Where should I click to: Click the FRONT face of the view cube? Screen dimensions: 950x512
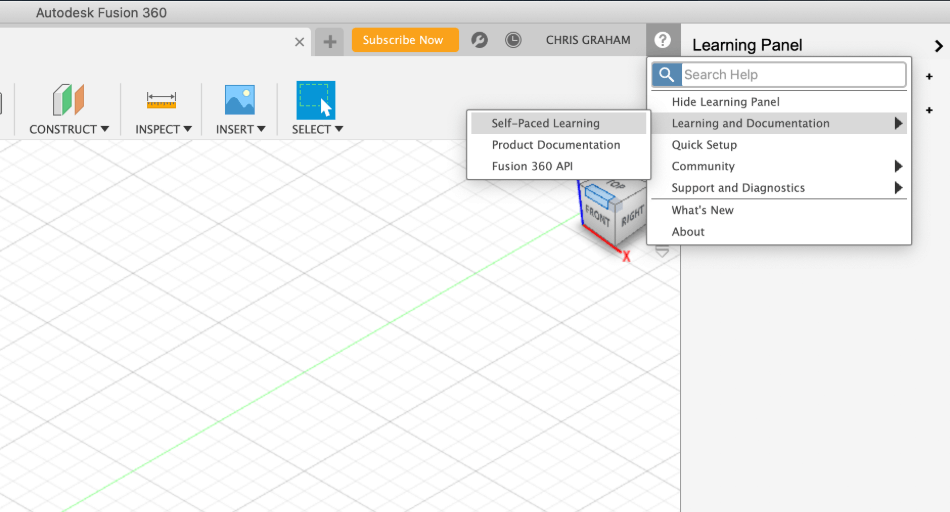pyautogui.click(x=598, y=216)
